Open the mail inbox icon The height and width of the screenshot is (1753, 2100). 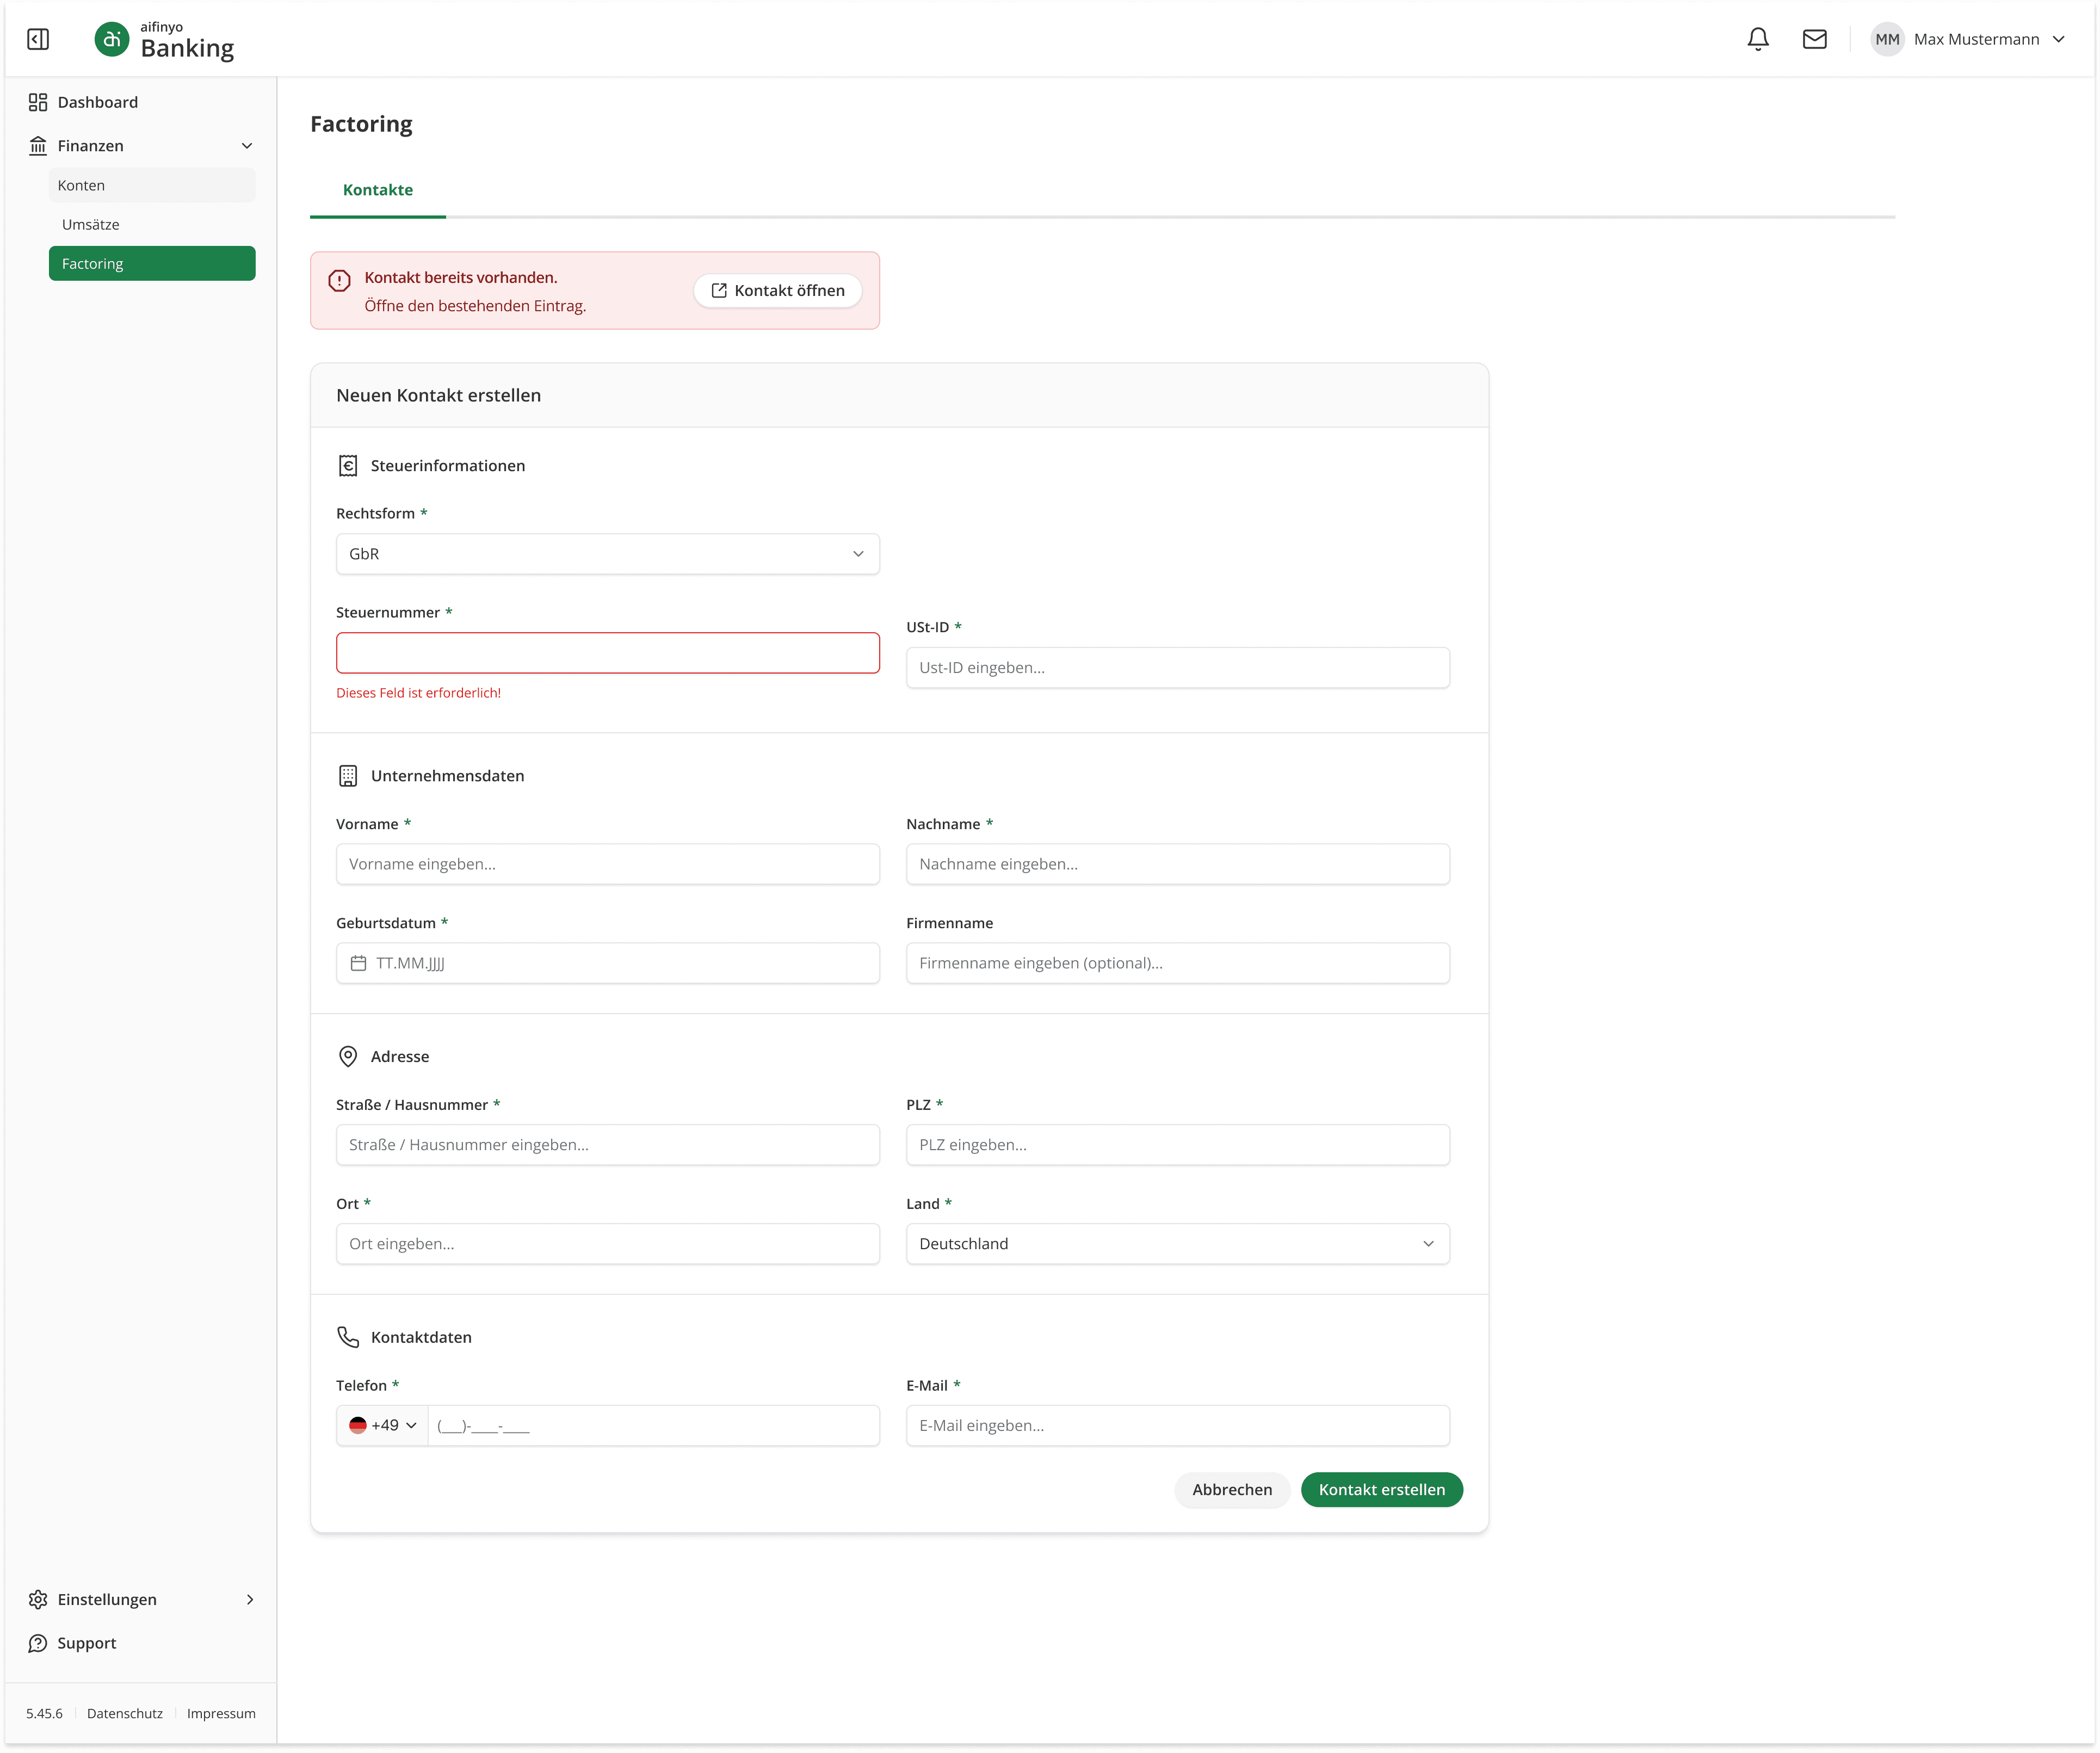coord(1814,39)
